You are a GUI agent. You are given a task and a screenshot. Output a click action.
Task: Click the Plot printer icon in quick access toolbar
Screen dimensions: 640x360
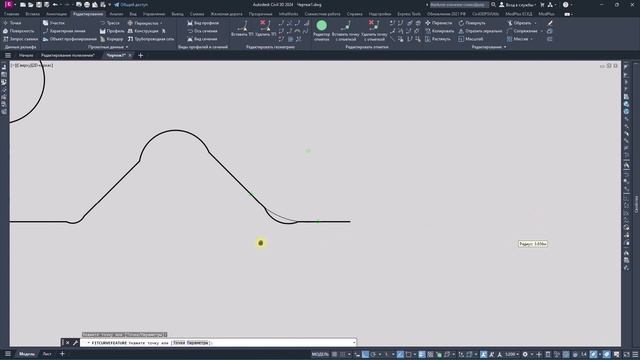click(x=87, y=5)
